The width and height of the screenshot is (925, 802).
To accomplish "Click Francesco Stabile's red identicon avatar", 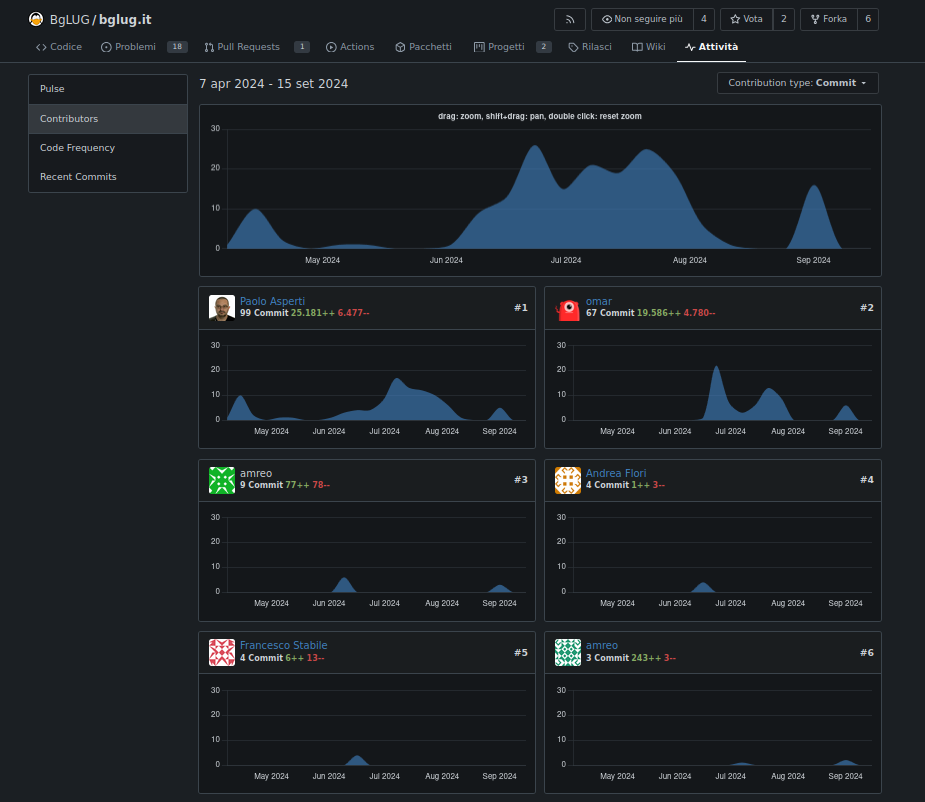I will coord(222,653).
